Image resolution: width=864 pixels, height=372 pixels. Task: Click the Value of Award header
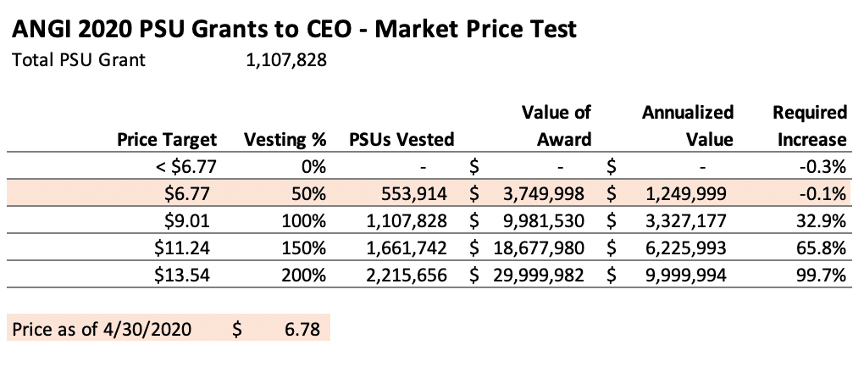click(x=556, y=126)
